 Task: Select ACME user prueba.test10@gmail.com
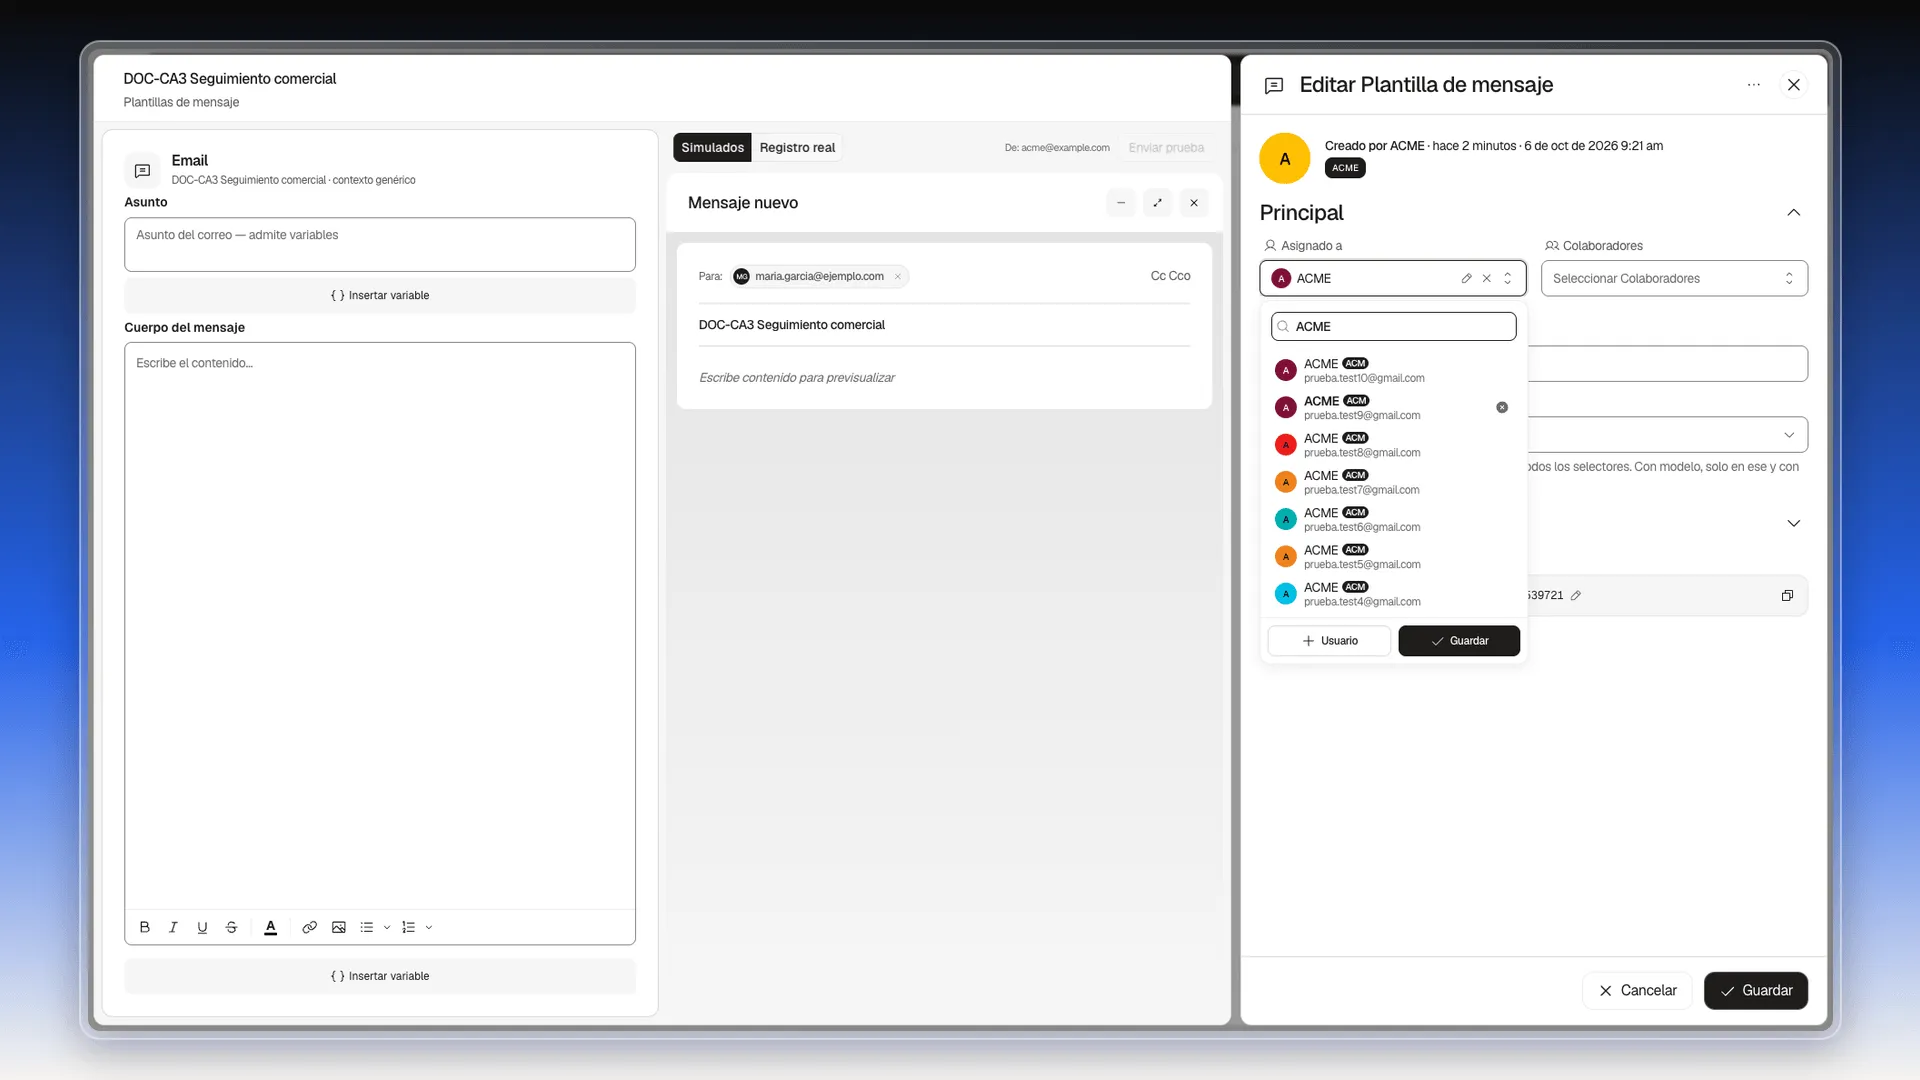[1394, 371]
